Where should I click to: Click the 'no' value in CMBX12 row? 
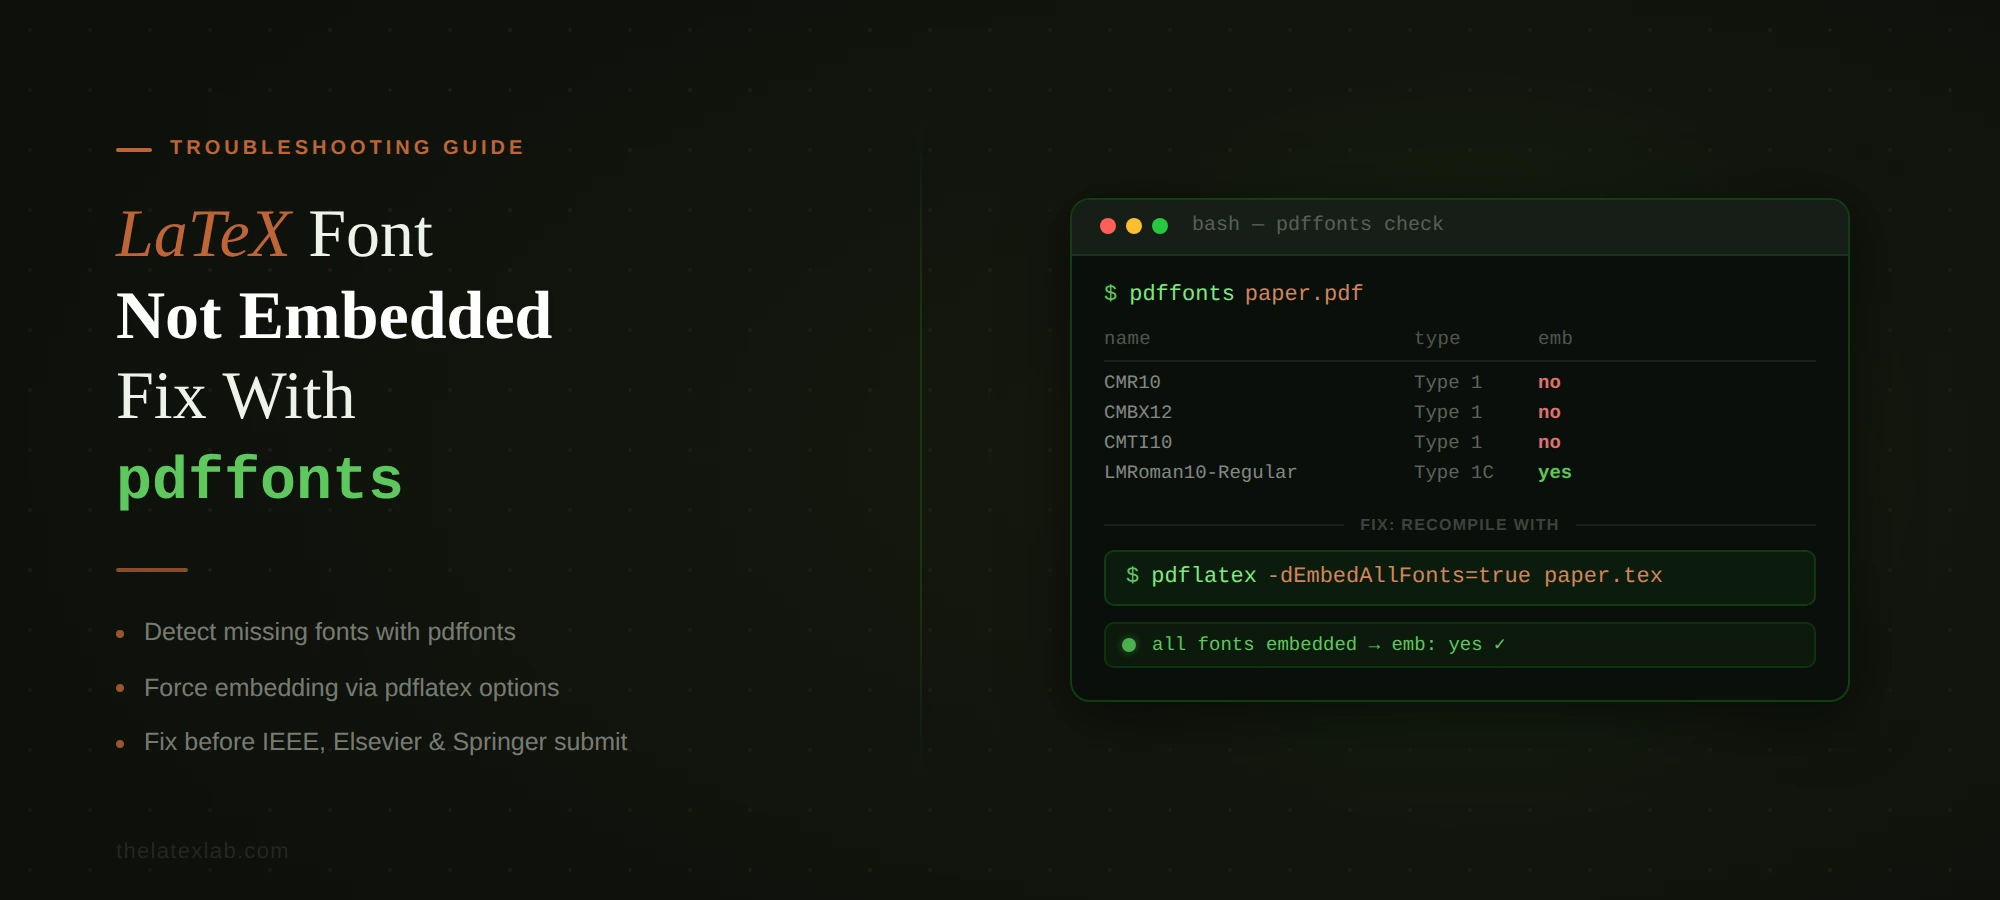(1549, 412)
